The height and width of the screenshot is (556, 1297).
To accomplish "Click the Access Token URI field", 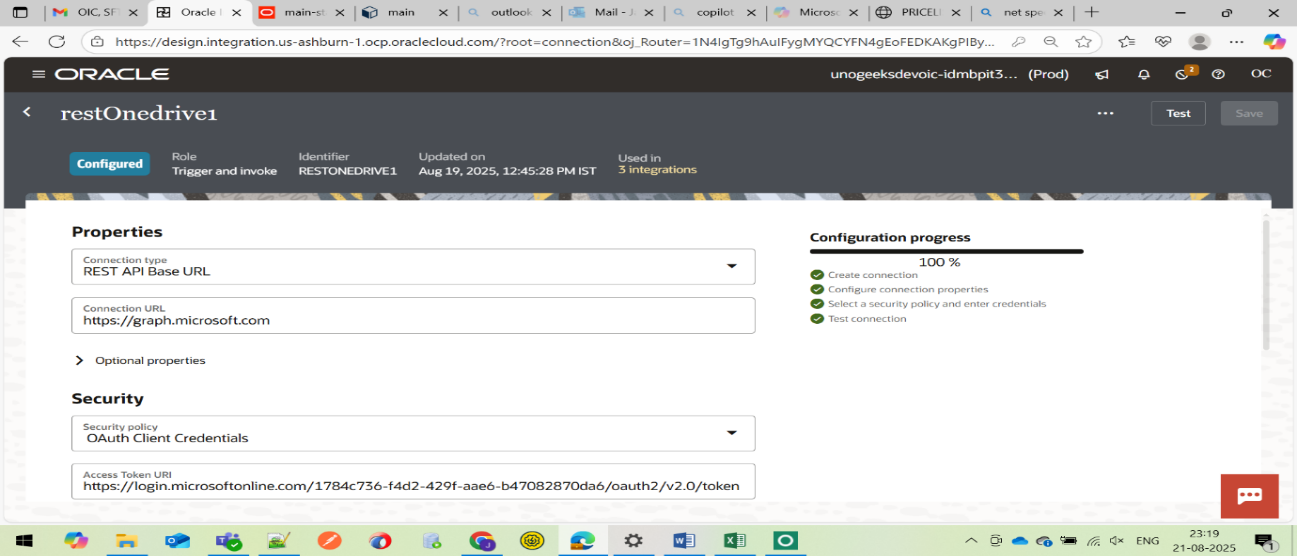I will (x=413, y=481).
